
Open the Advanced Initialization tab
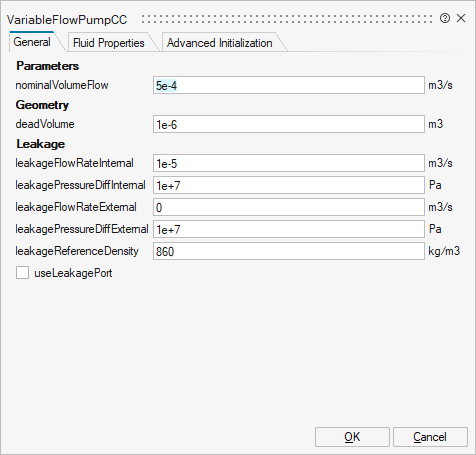point(220,43)
